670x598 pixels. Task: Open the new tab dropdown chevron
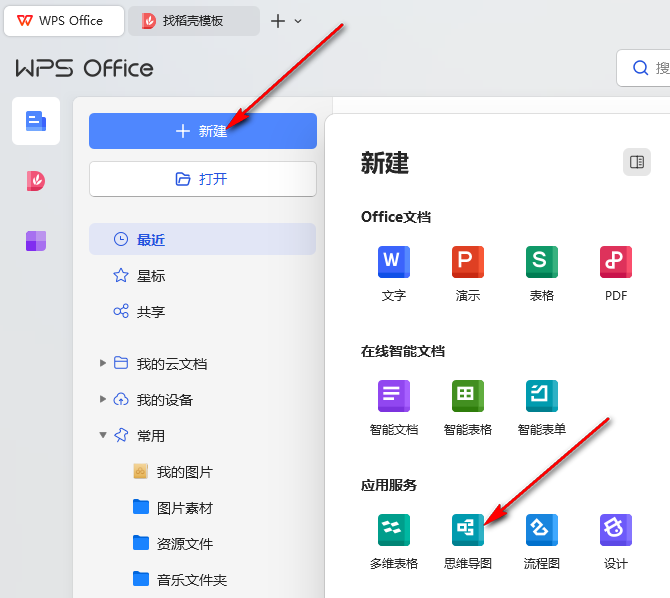pyautogui.click(x=298, y=21)
